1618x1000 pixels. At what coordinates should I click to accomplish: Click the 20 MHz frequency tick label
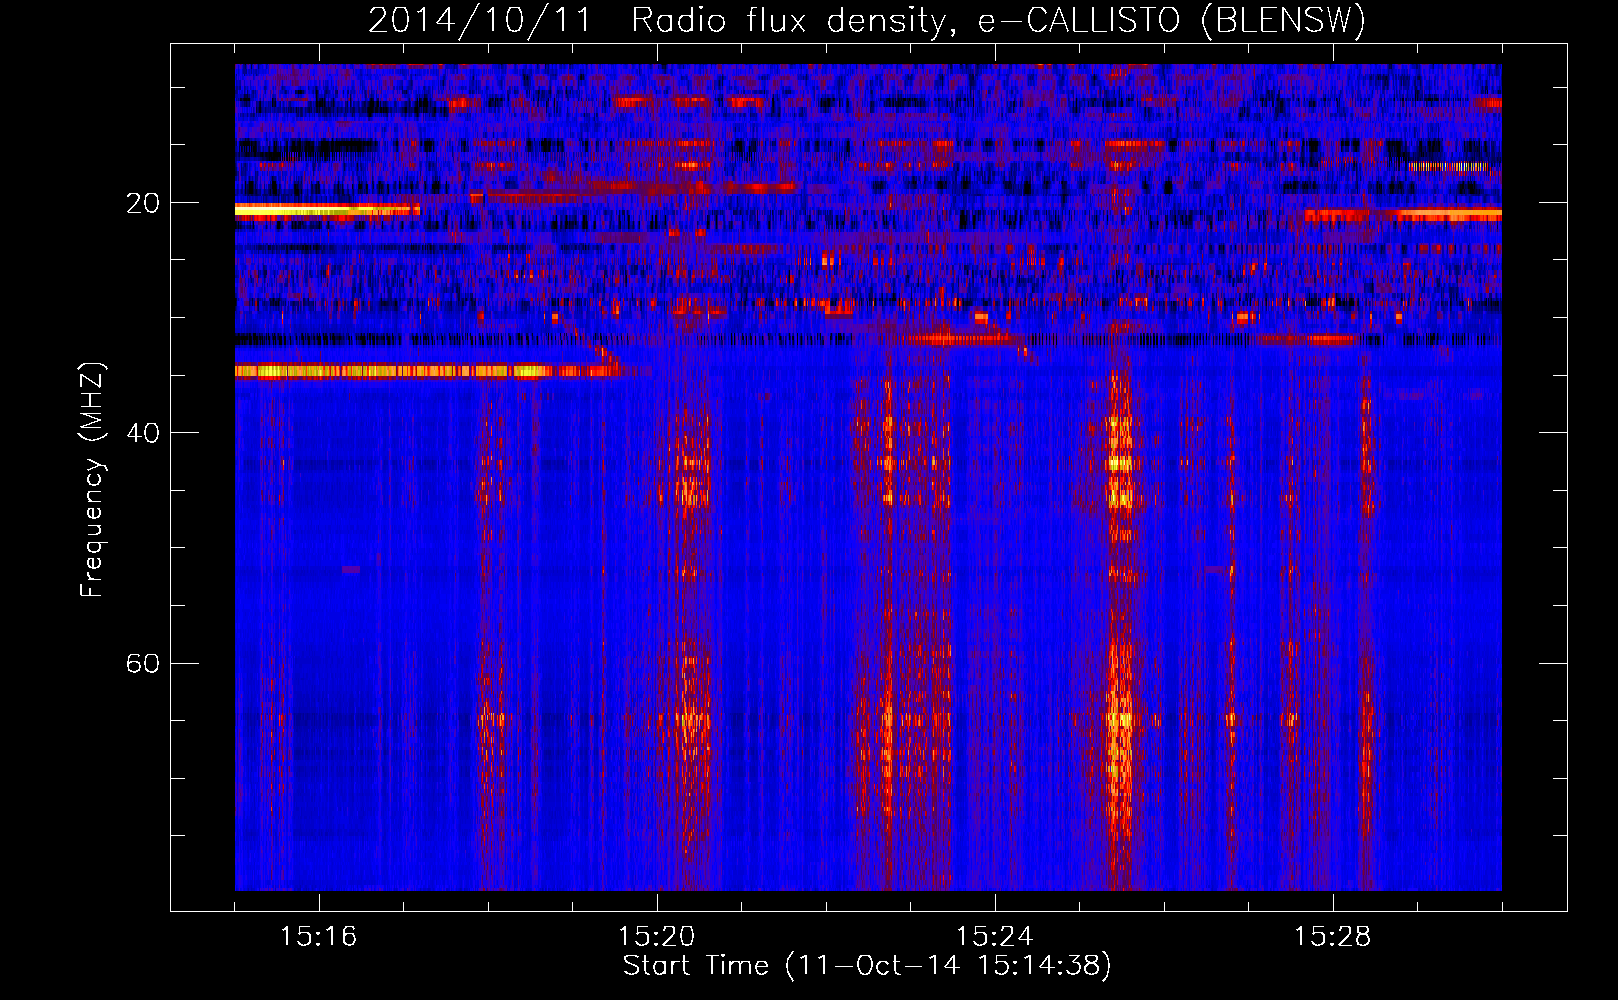(x=143, y=204)
